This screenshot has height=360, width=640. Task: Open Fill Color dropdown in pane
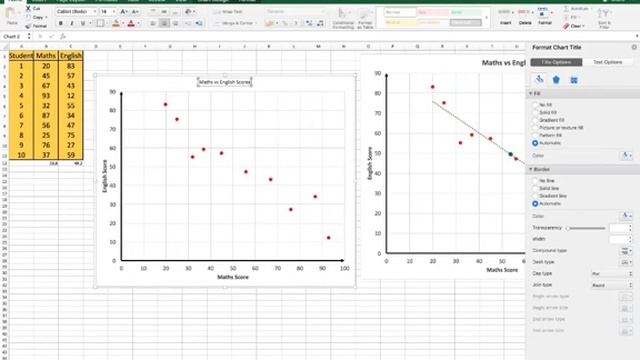click(626, 156)
